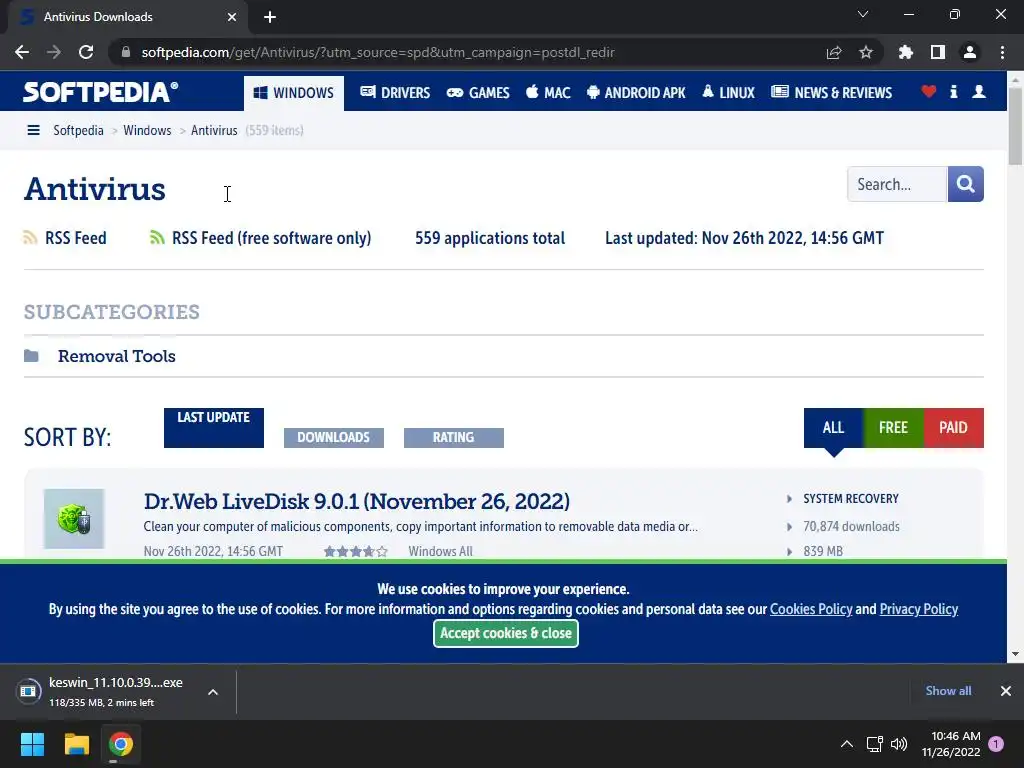Filter to FREE applications
The height and width of the screenshot is (768, 1024).
click(x=893, y=428)
